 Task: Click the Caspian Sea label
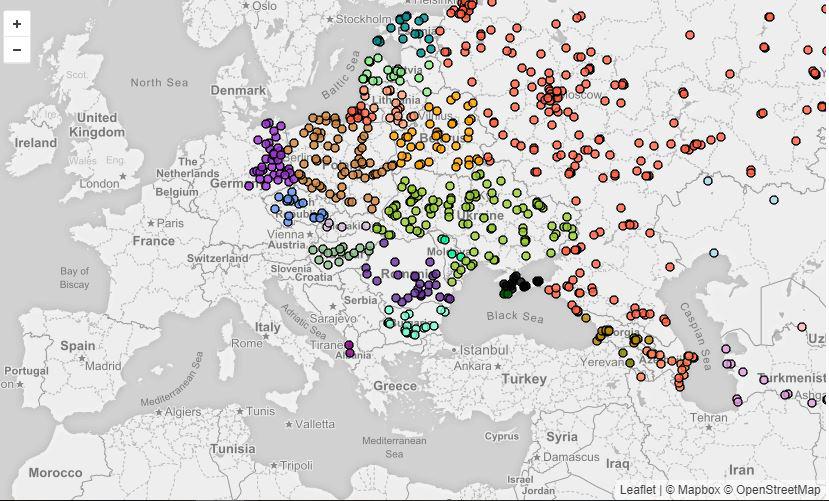697,336
